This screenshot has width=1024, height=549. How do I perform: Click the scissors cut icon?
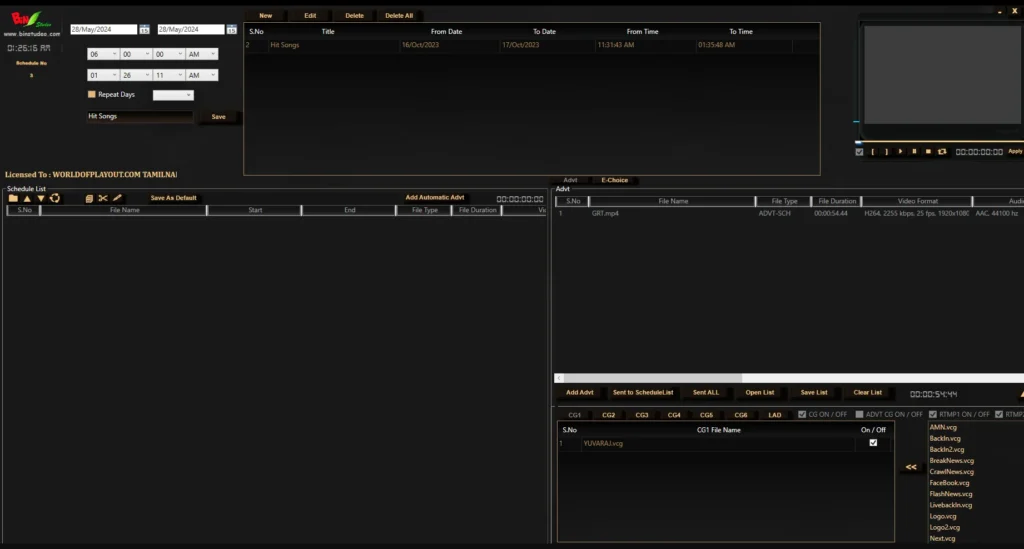coord(103,198)
